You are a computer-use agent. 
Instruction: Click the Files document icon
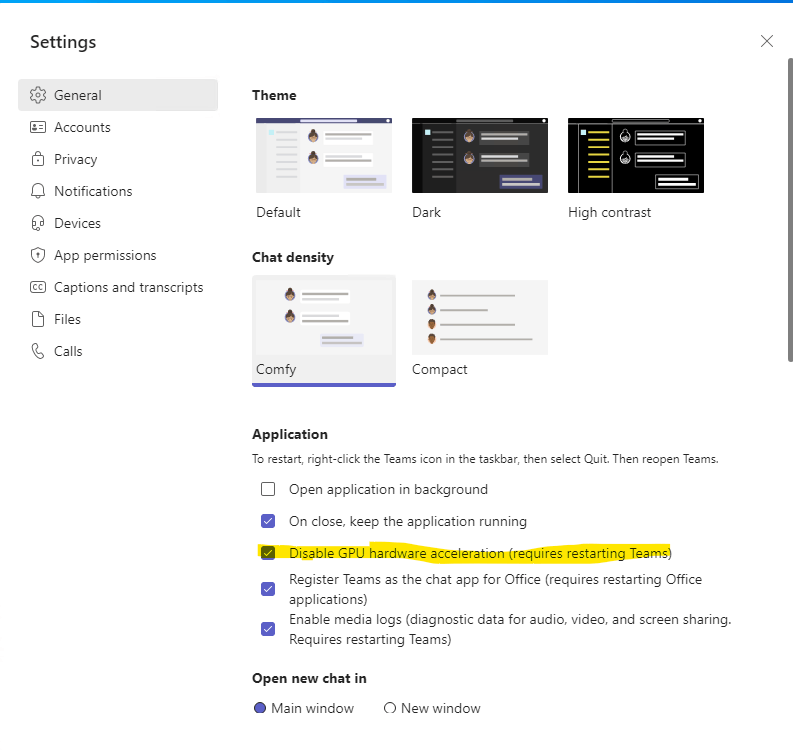point(38,319)
